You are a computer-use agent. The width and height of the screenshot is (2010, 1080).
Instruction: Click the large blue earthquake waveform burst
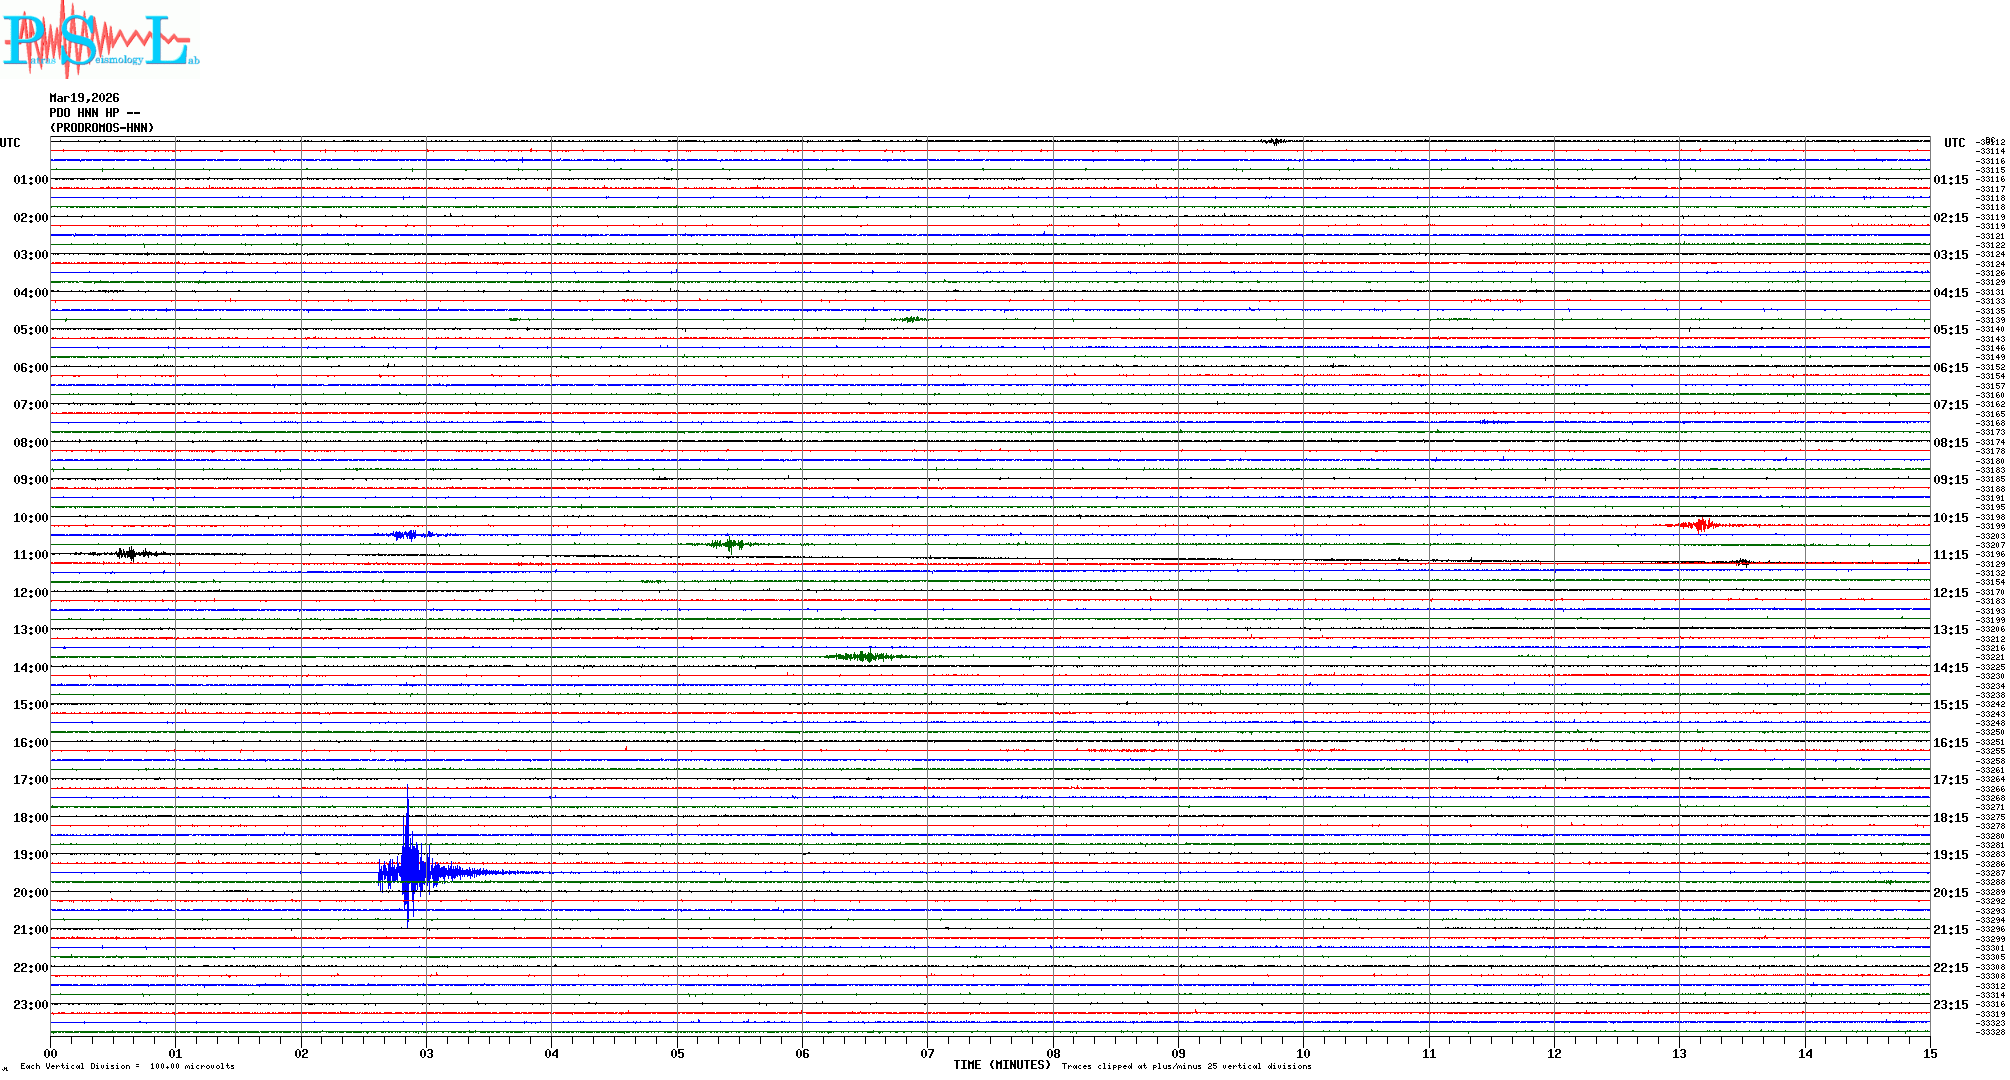click(x=410, y=872)
